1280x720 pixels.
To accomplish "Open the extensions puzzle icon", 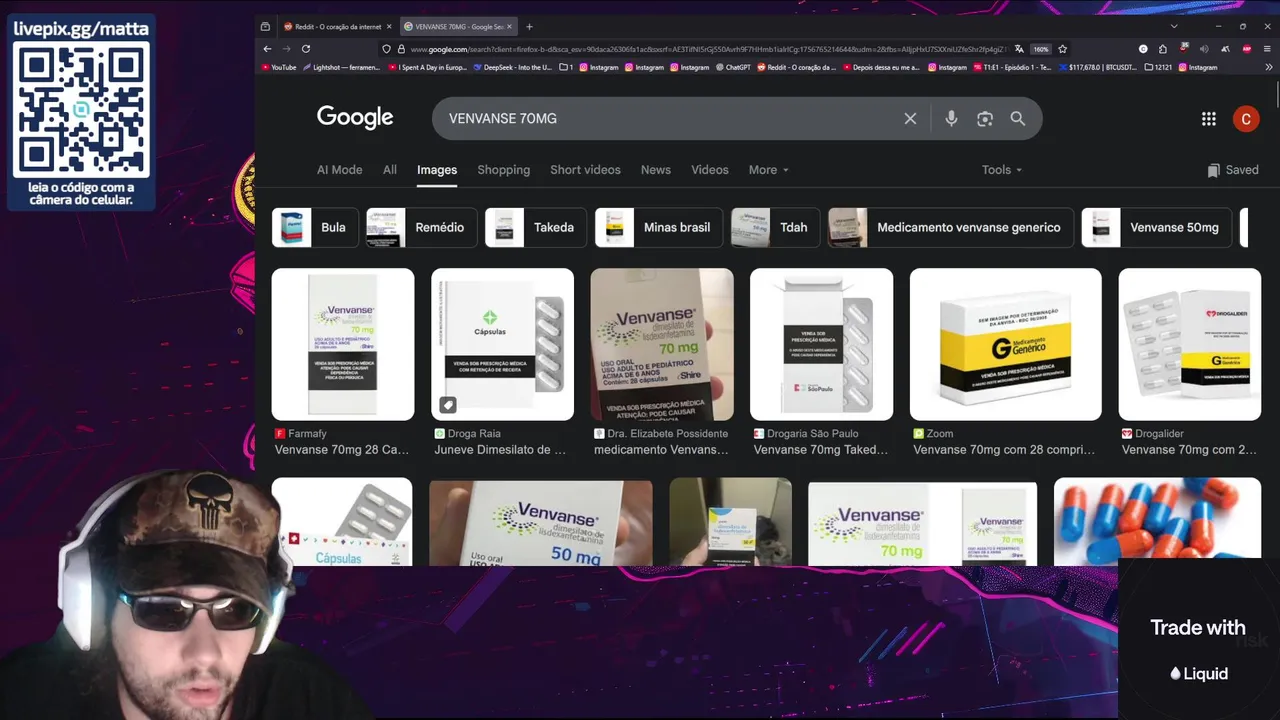I will (1163, 48).
